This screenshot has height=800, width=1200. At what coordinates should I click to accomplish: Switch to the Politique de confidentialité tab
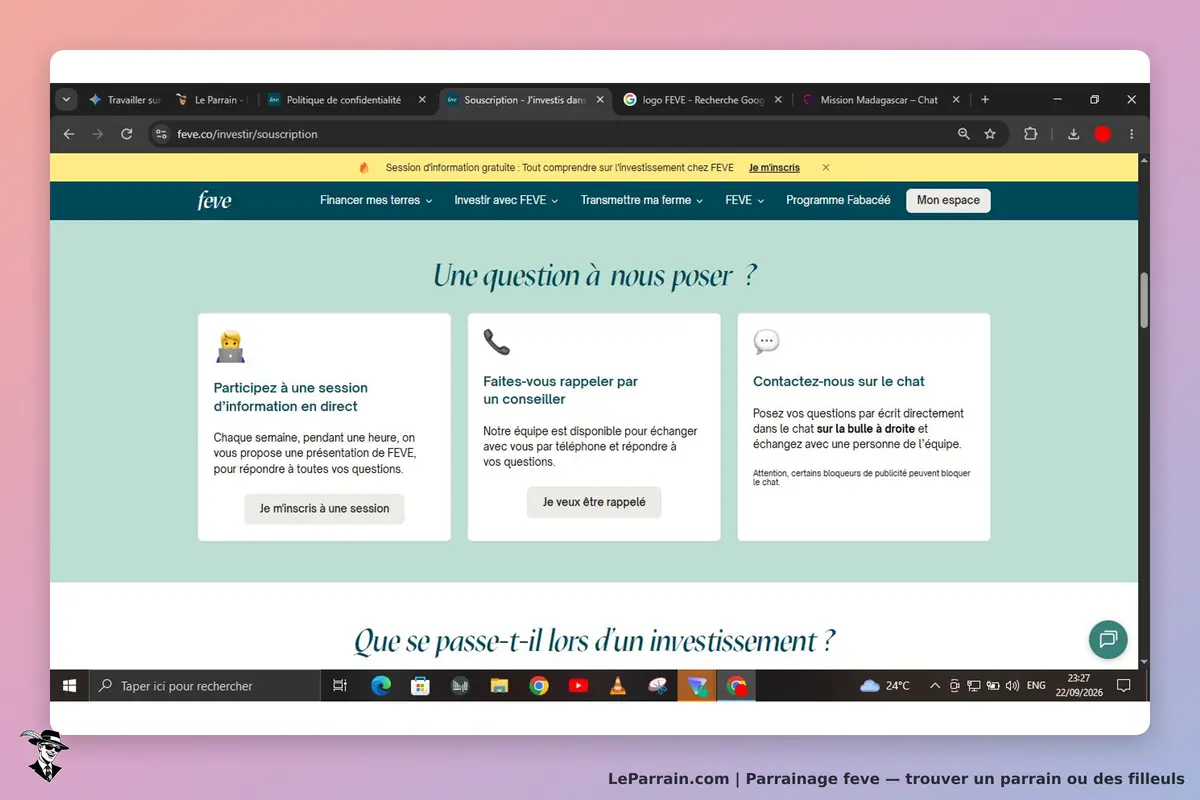tap(346, 100)
